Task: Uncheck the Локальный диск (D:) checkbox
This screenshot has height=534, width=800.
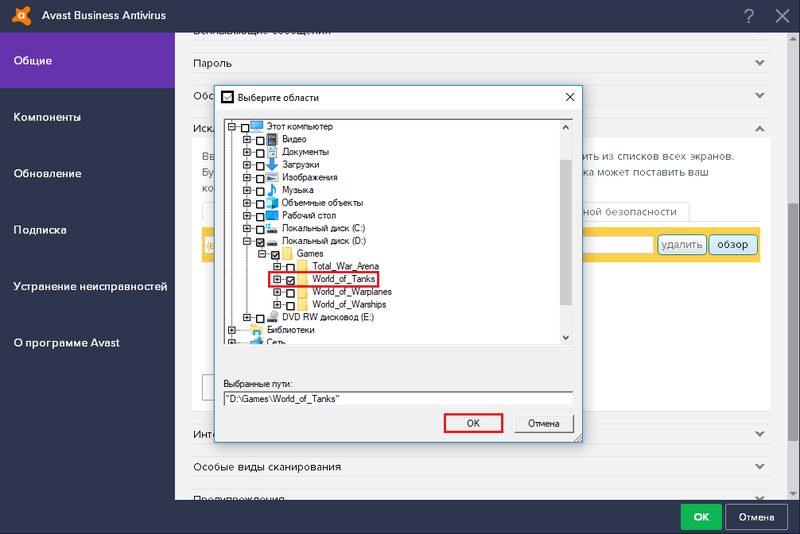Action: [x=260, y=242]
